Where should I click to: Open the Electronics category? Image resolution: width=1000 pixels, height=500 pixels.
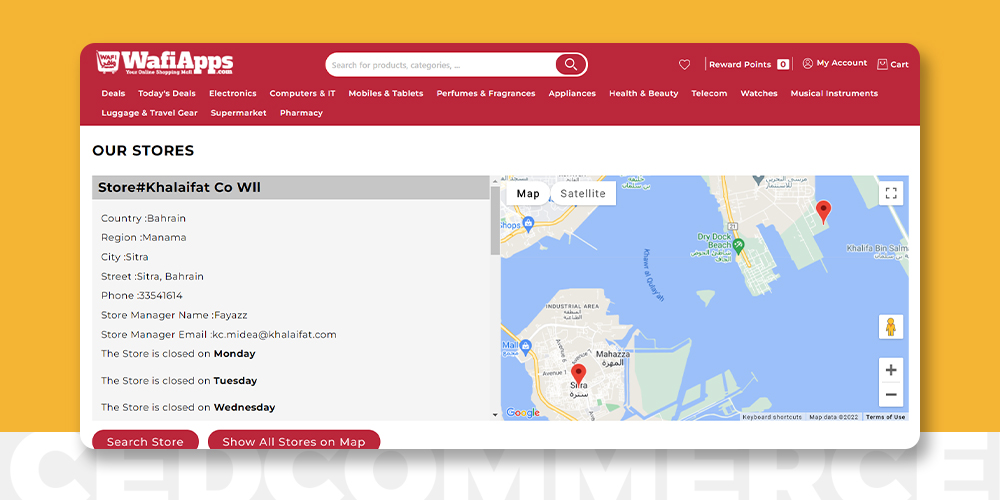click(x=233, y=93)
